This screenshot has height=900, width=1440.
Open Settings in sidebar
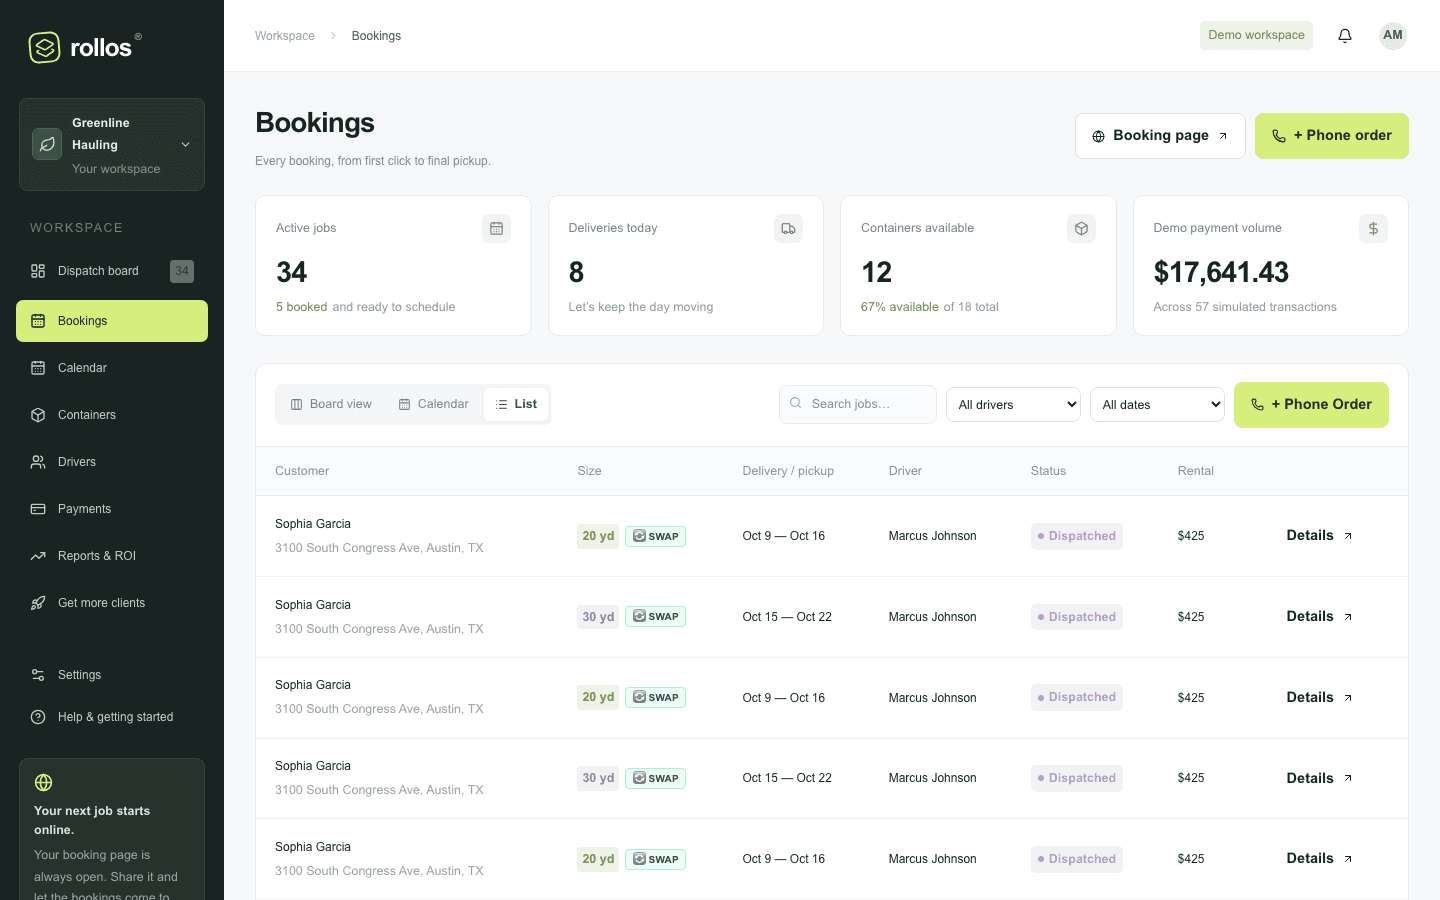coord(112,675)
